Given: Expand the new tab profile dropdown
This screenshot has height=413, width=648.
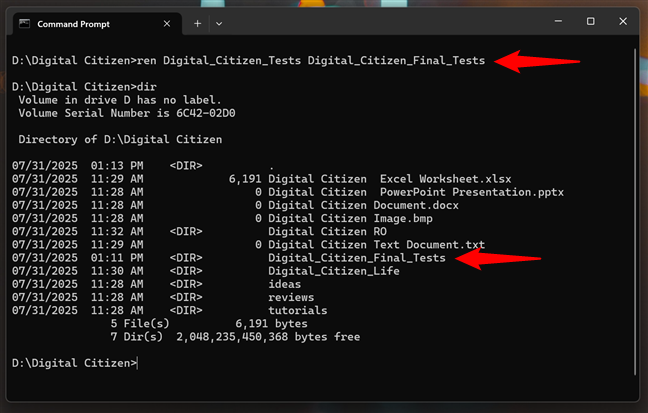Looking at the screenshot, I should pyautogui.click(x=219, y=21).
